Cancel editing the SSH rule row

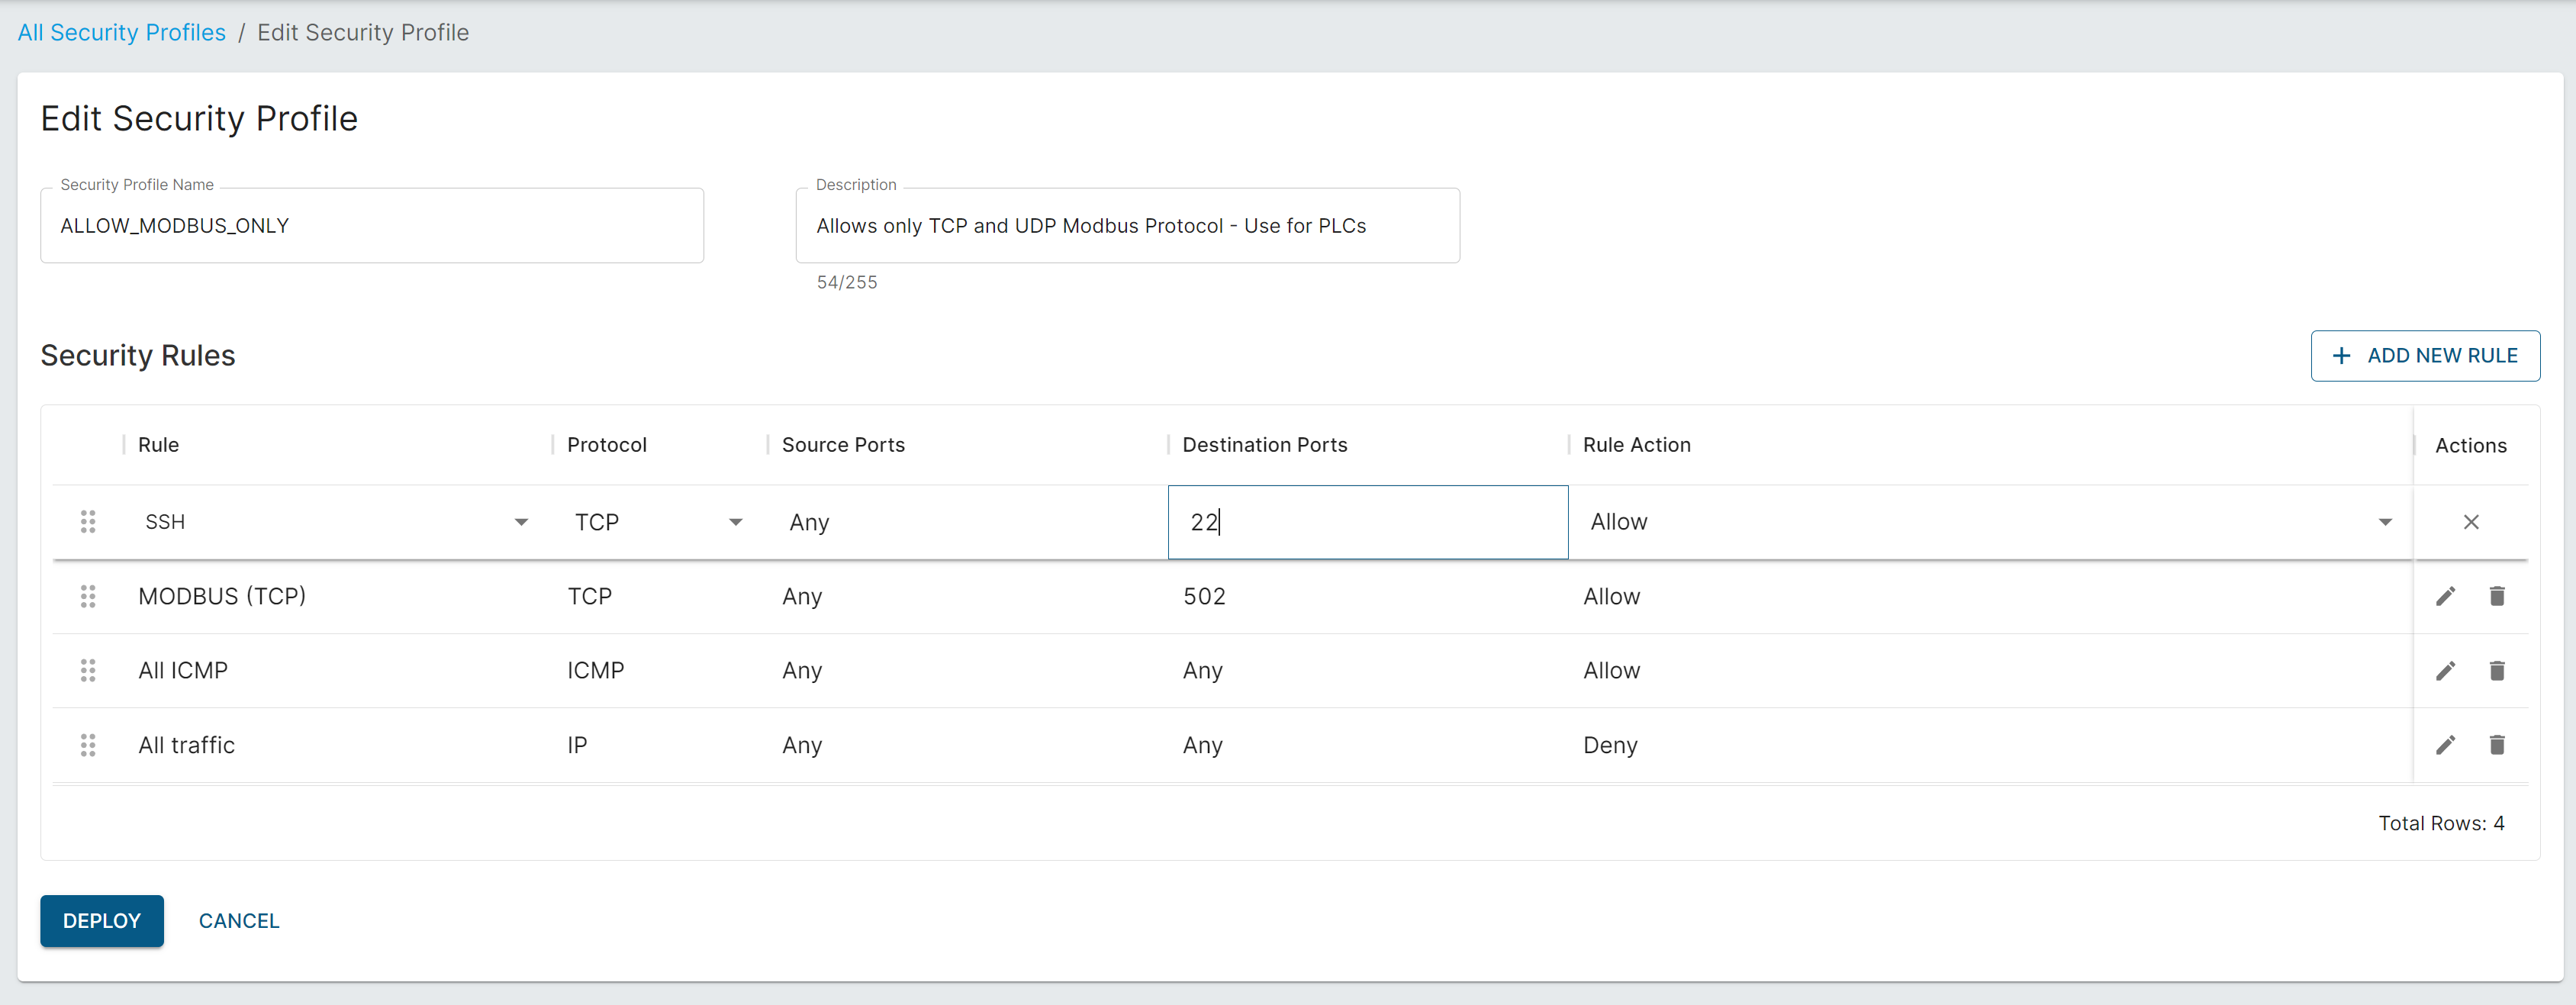click(2470, 522)
